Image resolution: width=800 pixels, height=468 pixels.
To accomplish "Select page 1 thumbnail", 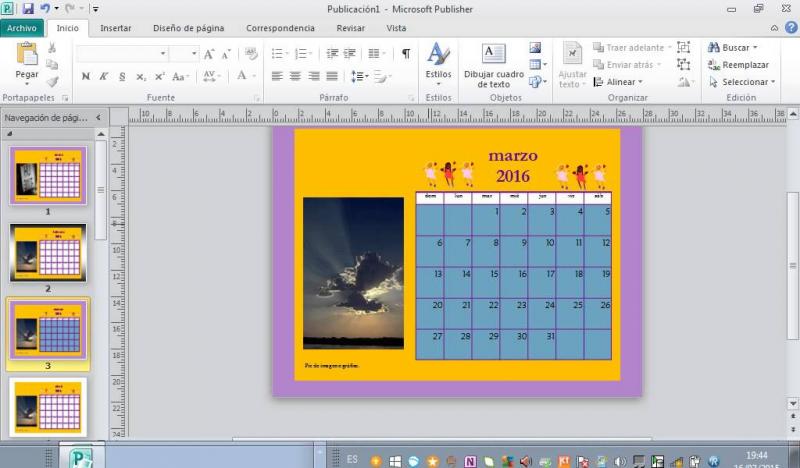I will (x=48, y=176).
